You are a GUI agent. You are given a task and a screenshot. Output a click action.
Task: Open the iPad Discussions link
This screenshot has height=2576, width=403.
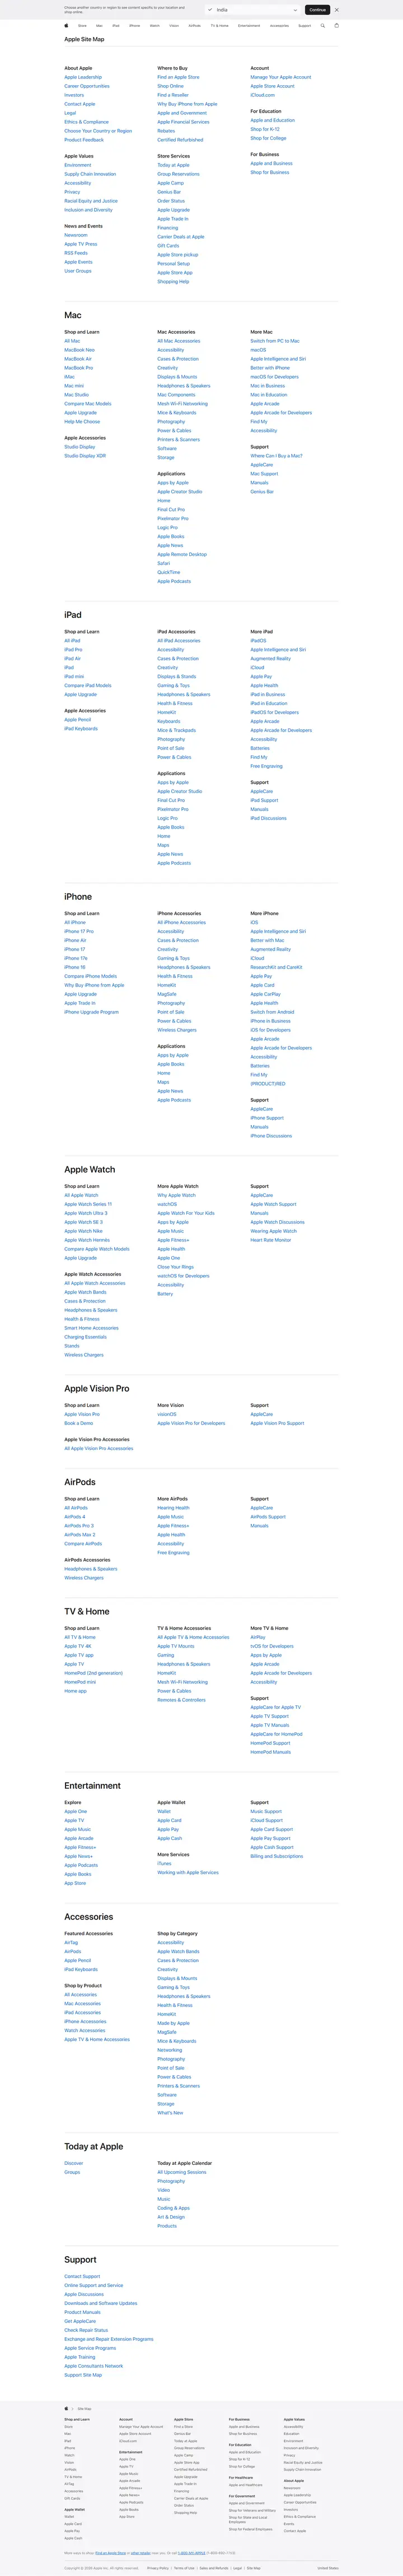click(x=268, y=818)
